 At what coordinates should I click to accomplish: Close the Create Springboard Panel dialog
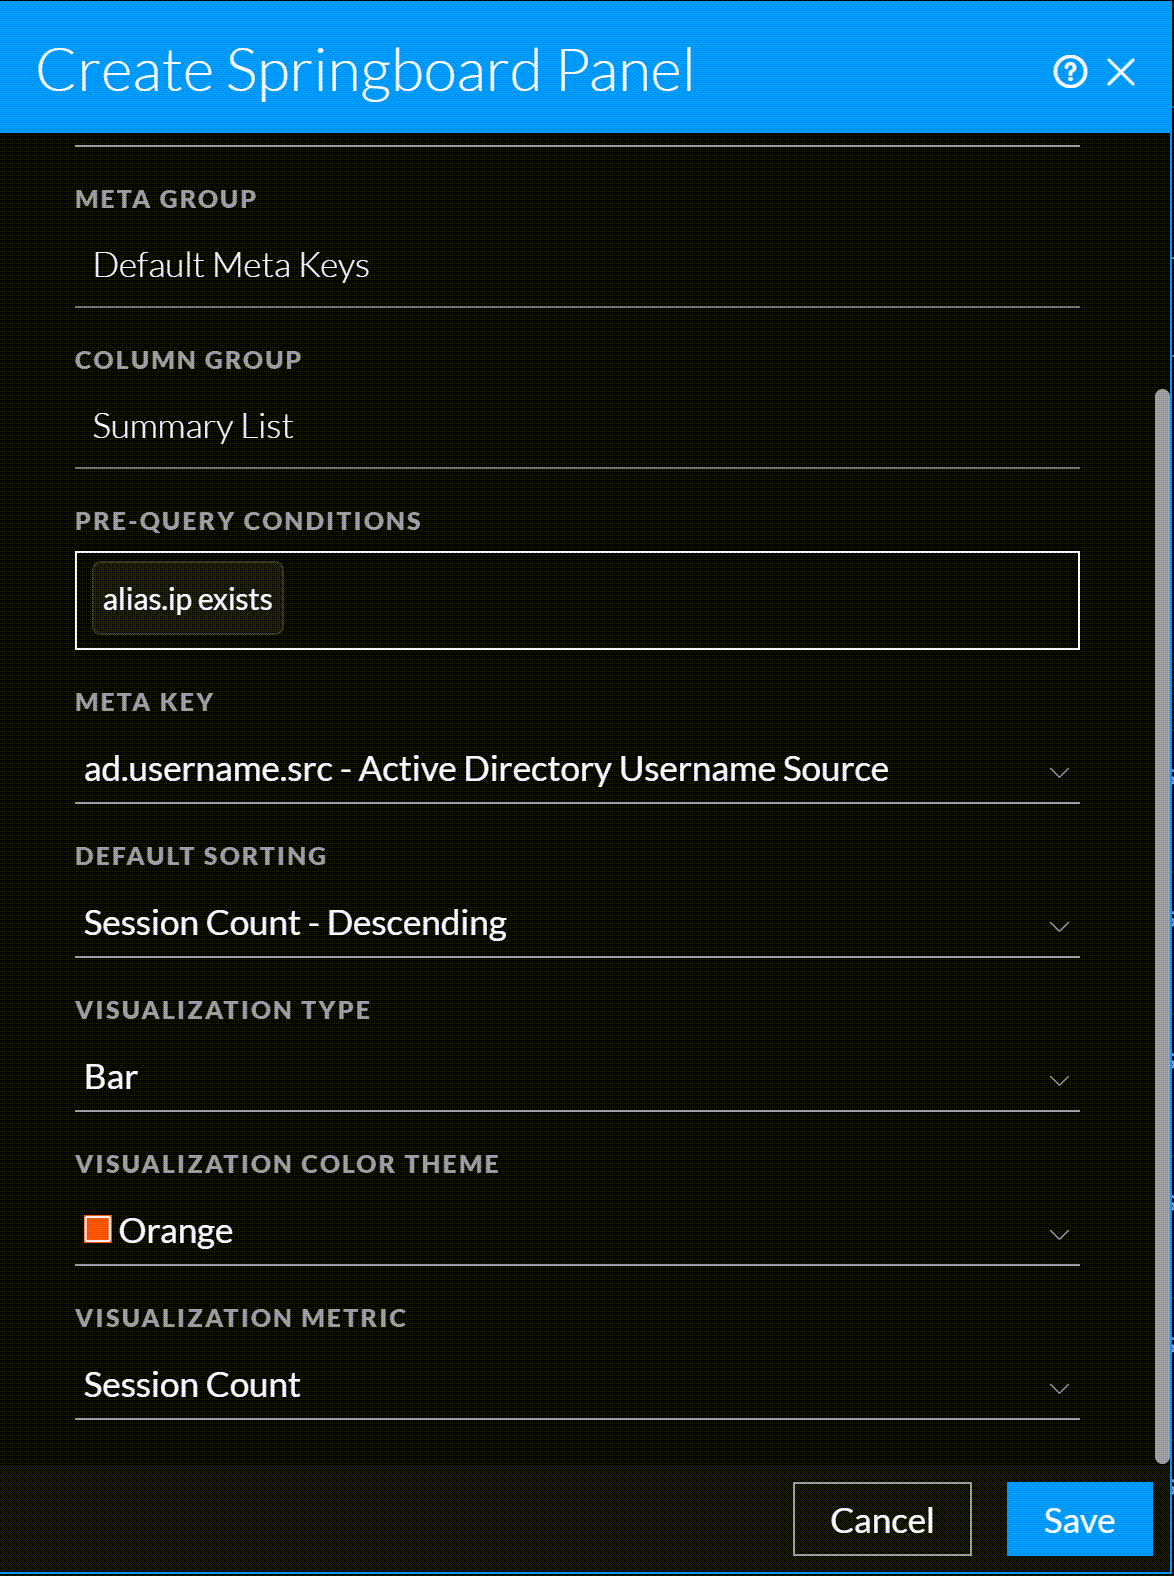pos(1121,72)
